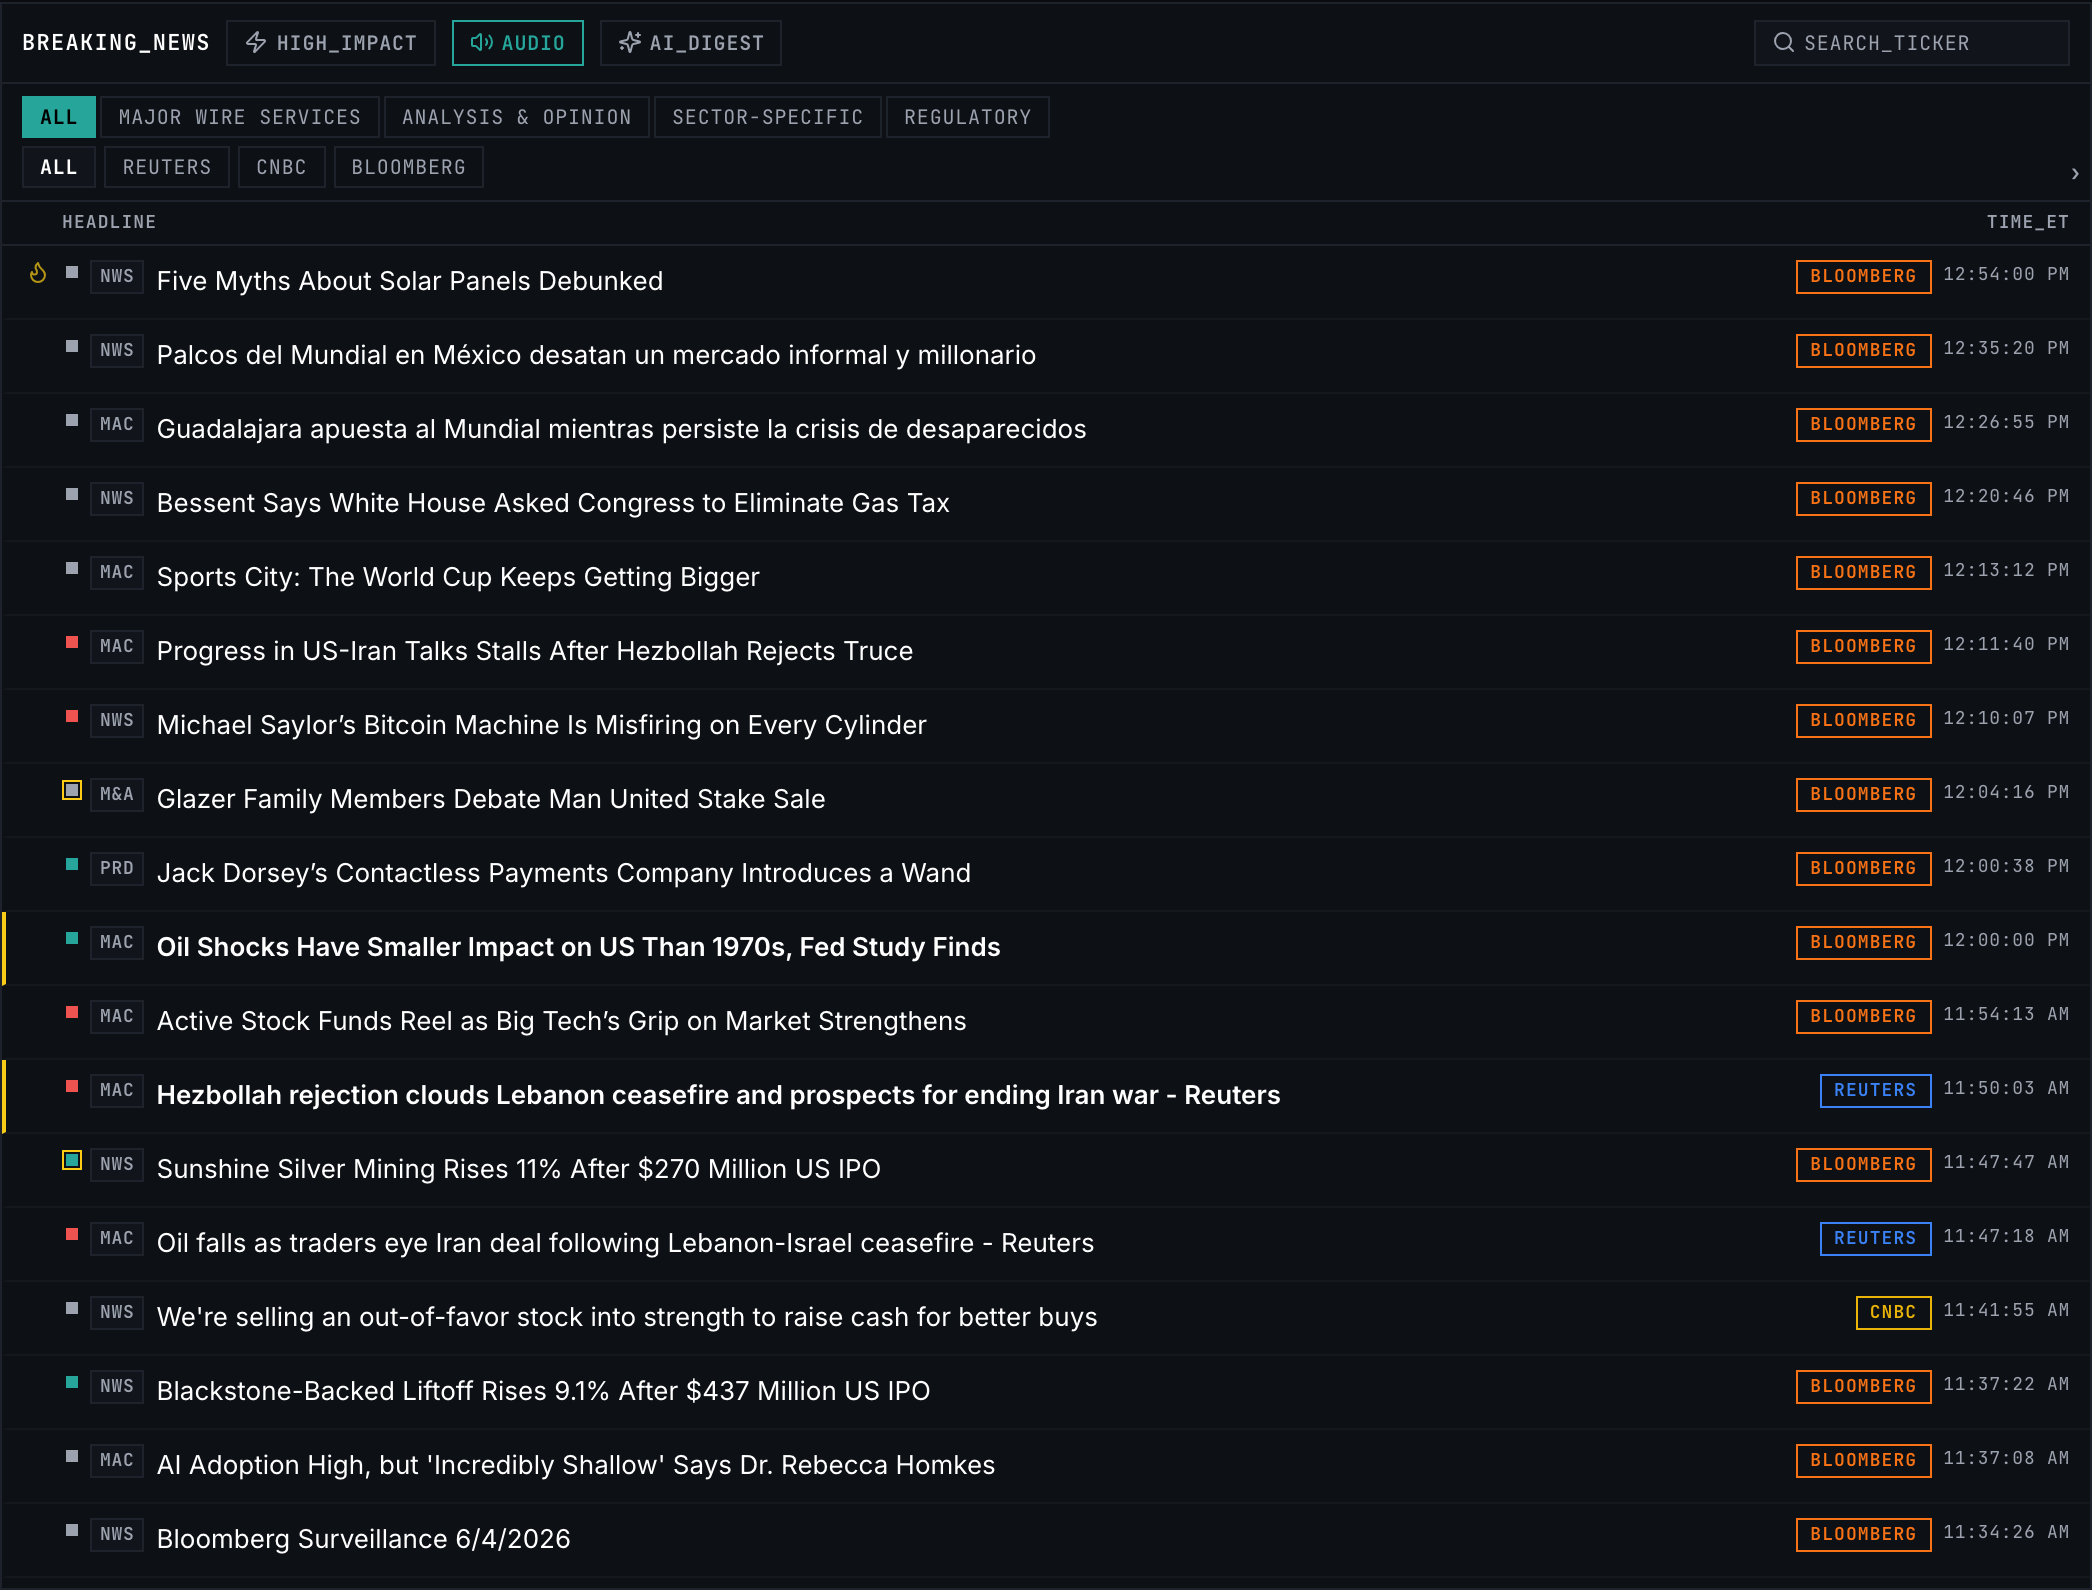Click green sentiment marker on Jack Dorsey row
Image resolution: width=2092 pixels, height=1590 pixels.
coord(72,864)
